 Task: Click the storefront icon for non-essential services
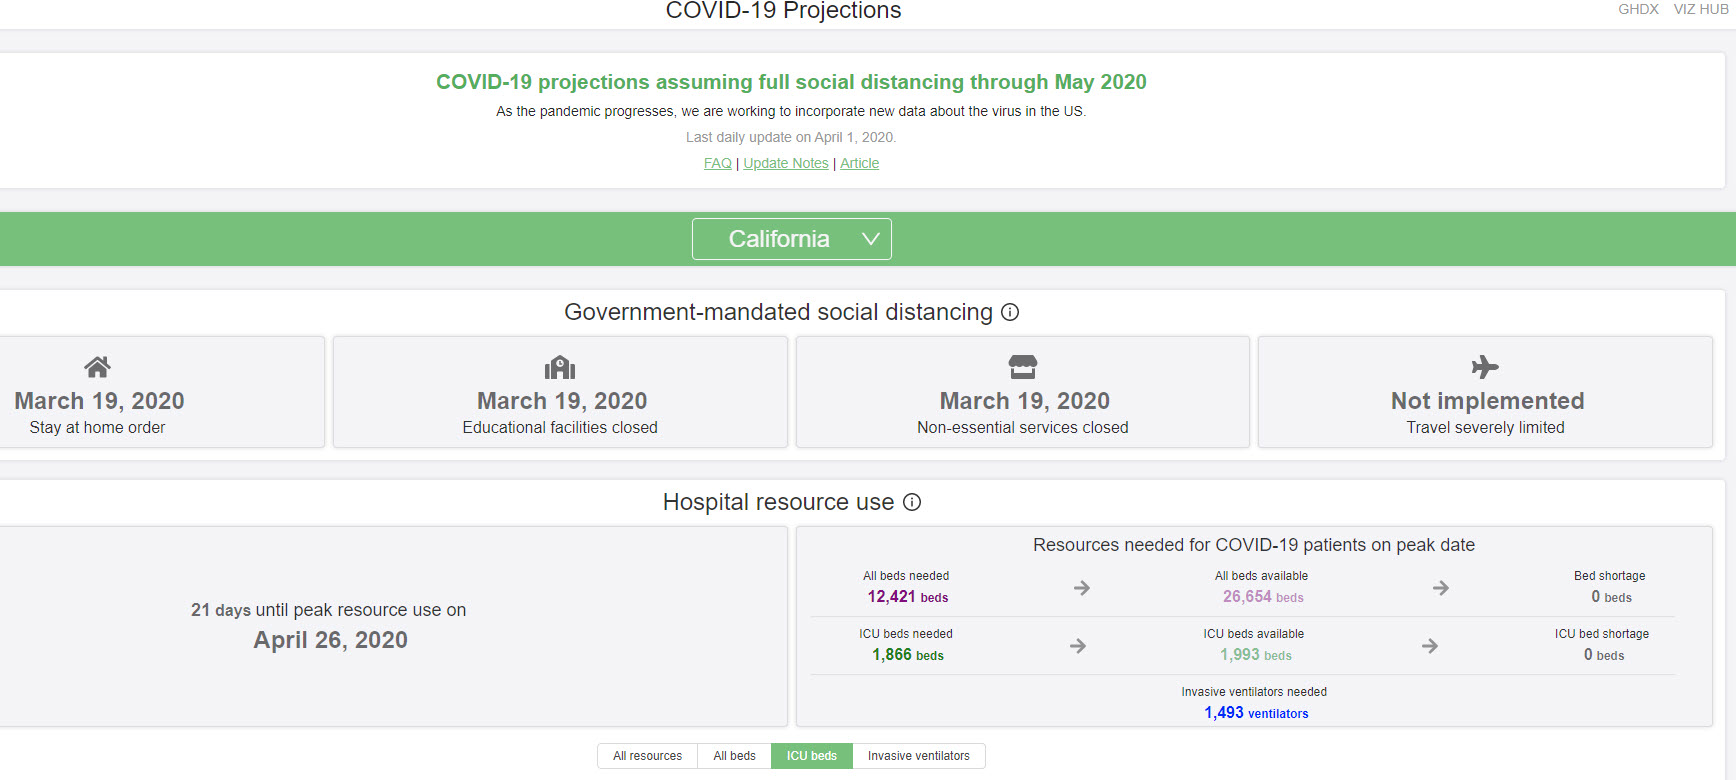[x=1022, y=367]
